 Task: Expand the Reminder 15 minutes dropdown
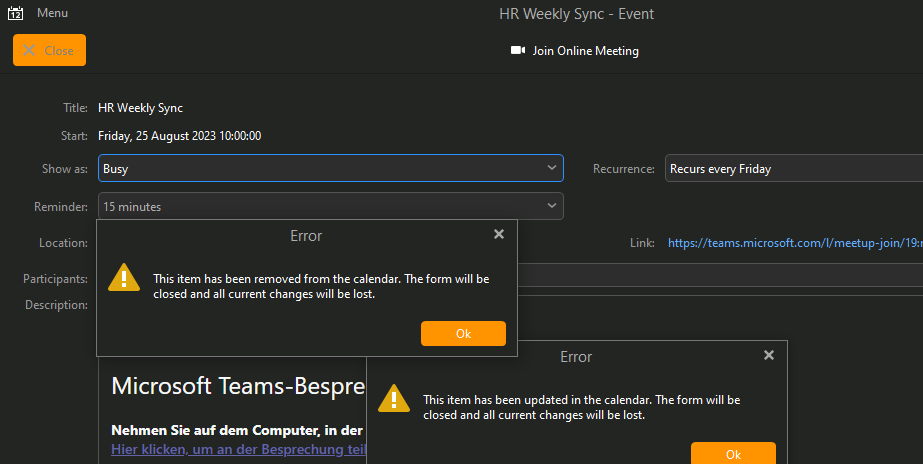pyautogui.click(x=331, y=207)
